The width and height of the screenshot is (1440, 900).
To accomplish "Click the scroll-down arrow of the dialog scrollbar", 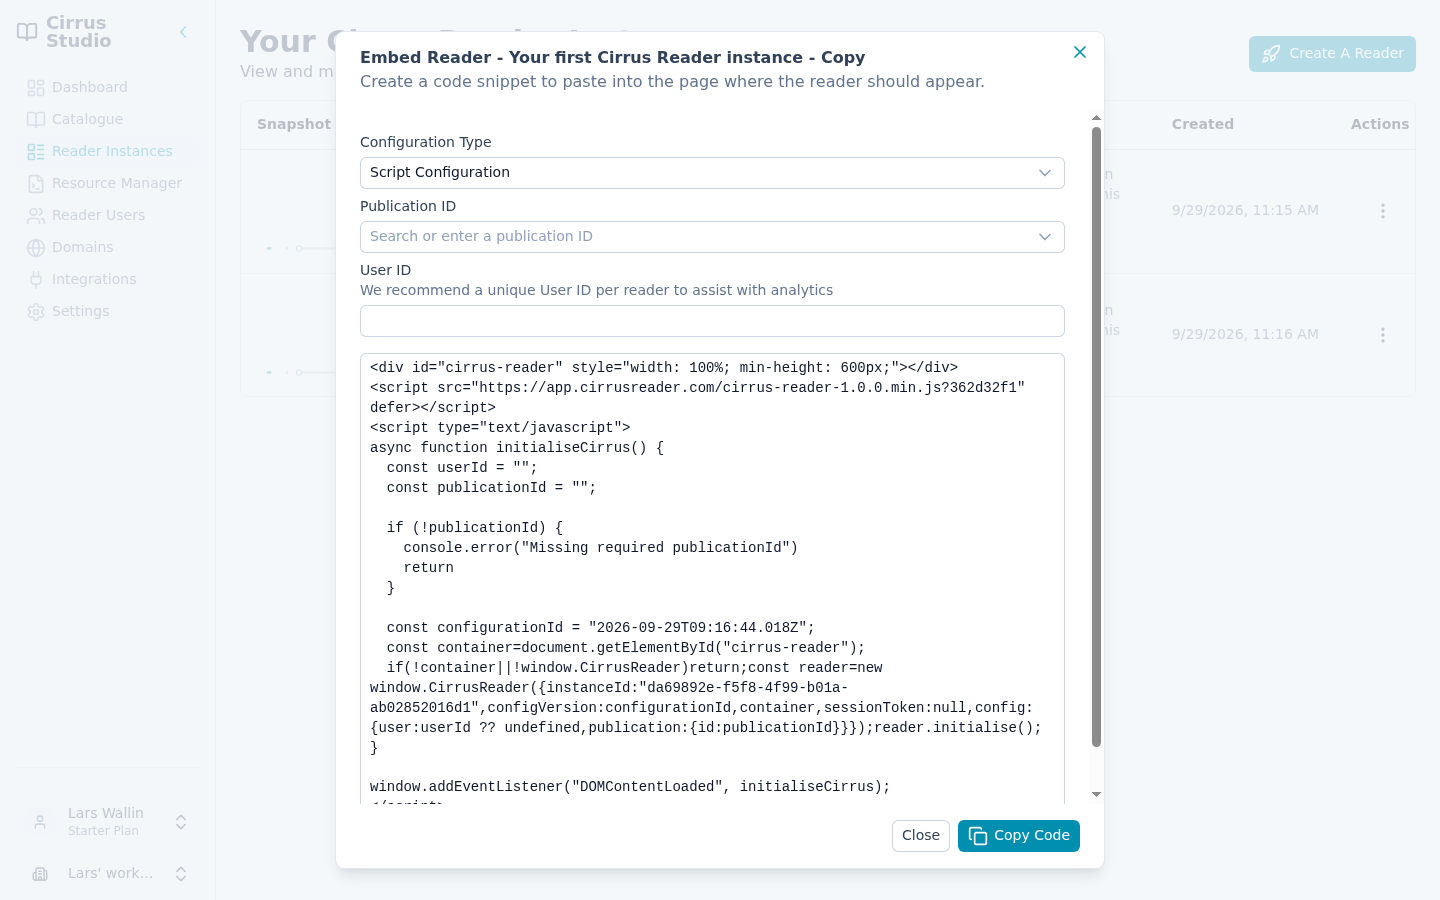I will tap(1096, 794).
